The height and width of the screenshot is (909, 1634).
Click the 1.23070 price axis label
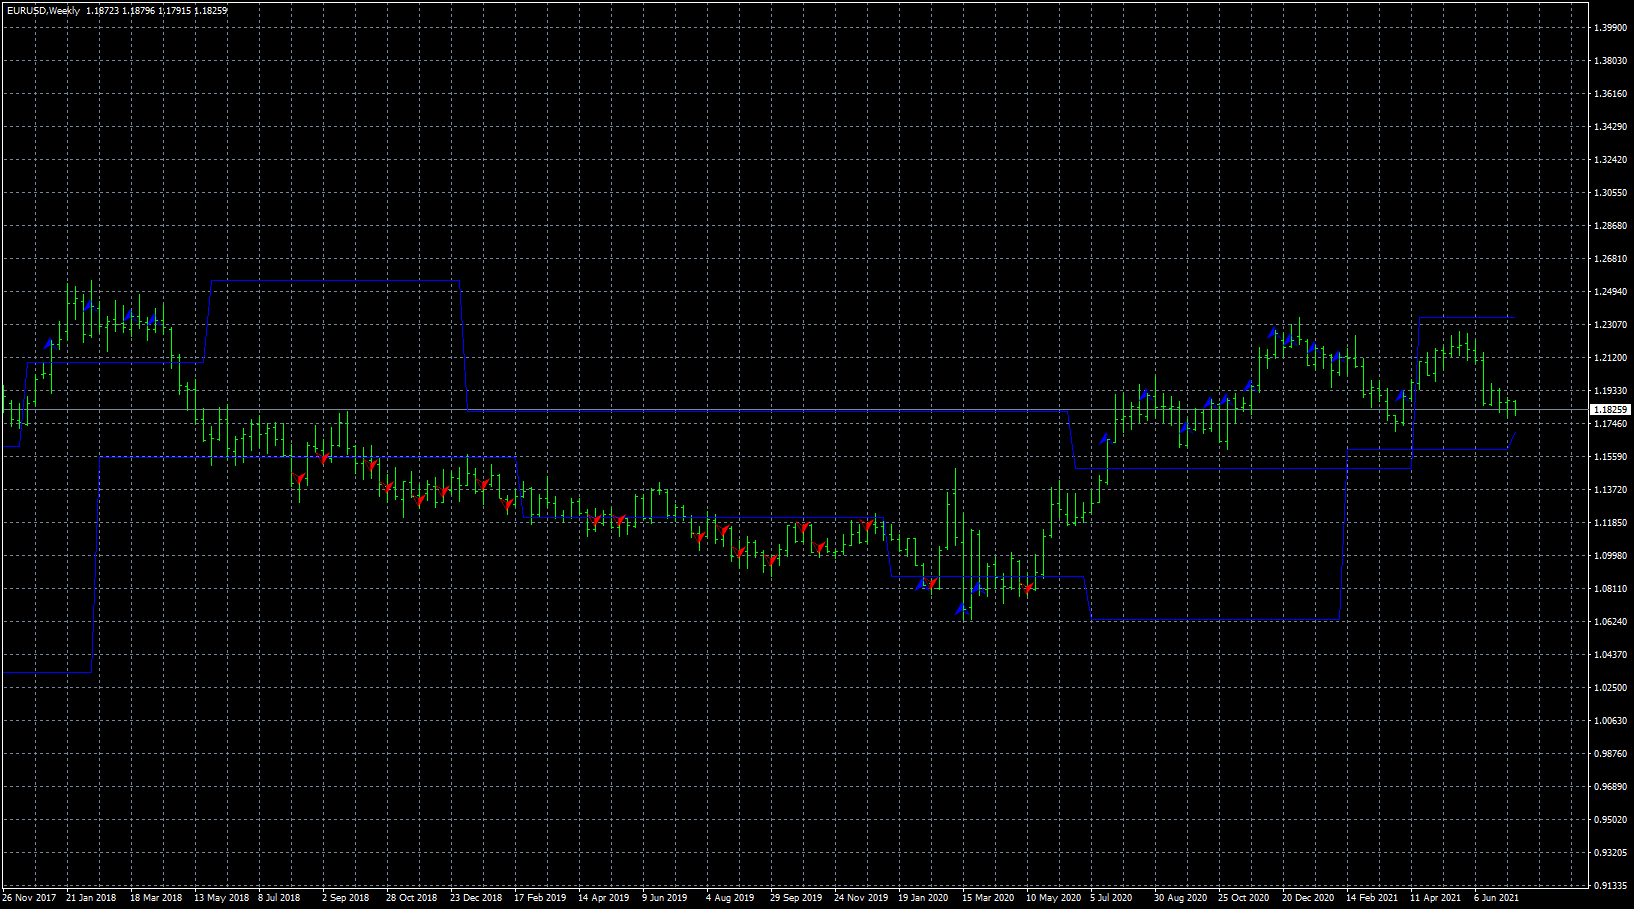(1610, 325)
